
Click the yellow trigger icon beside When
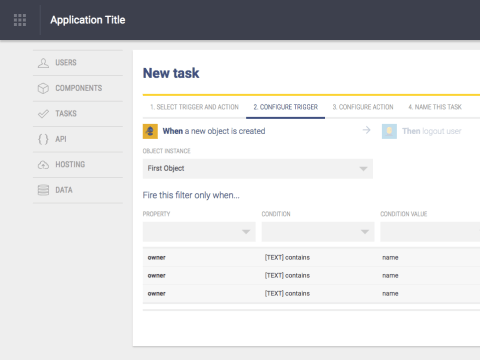[150, 131]
